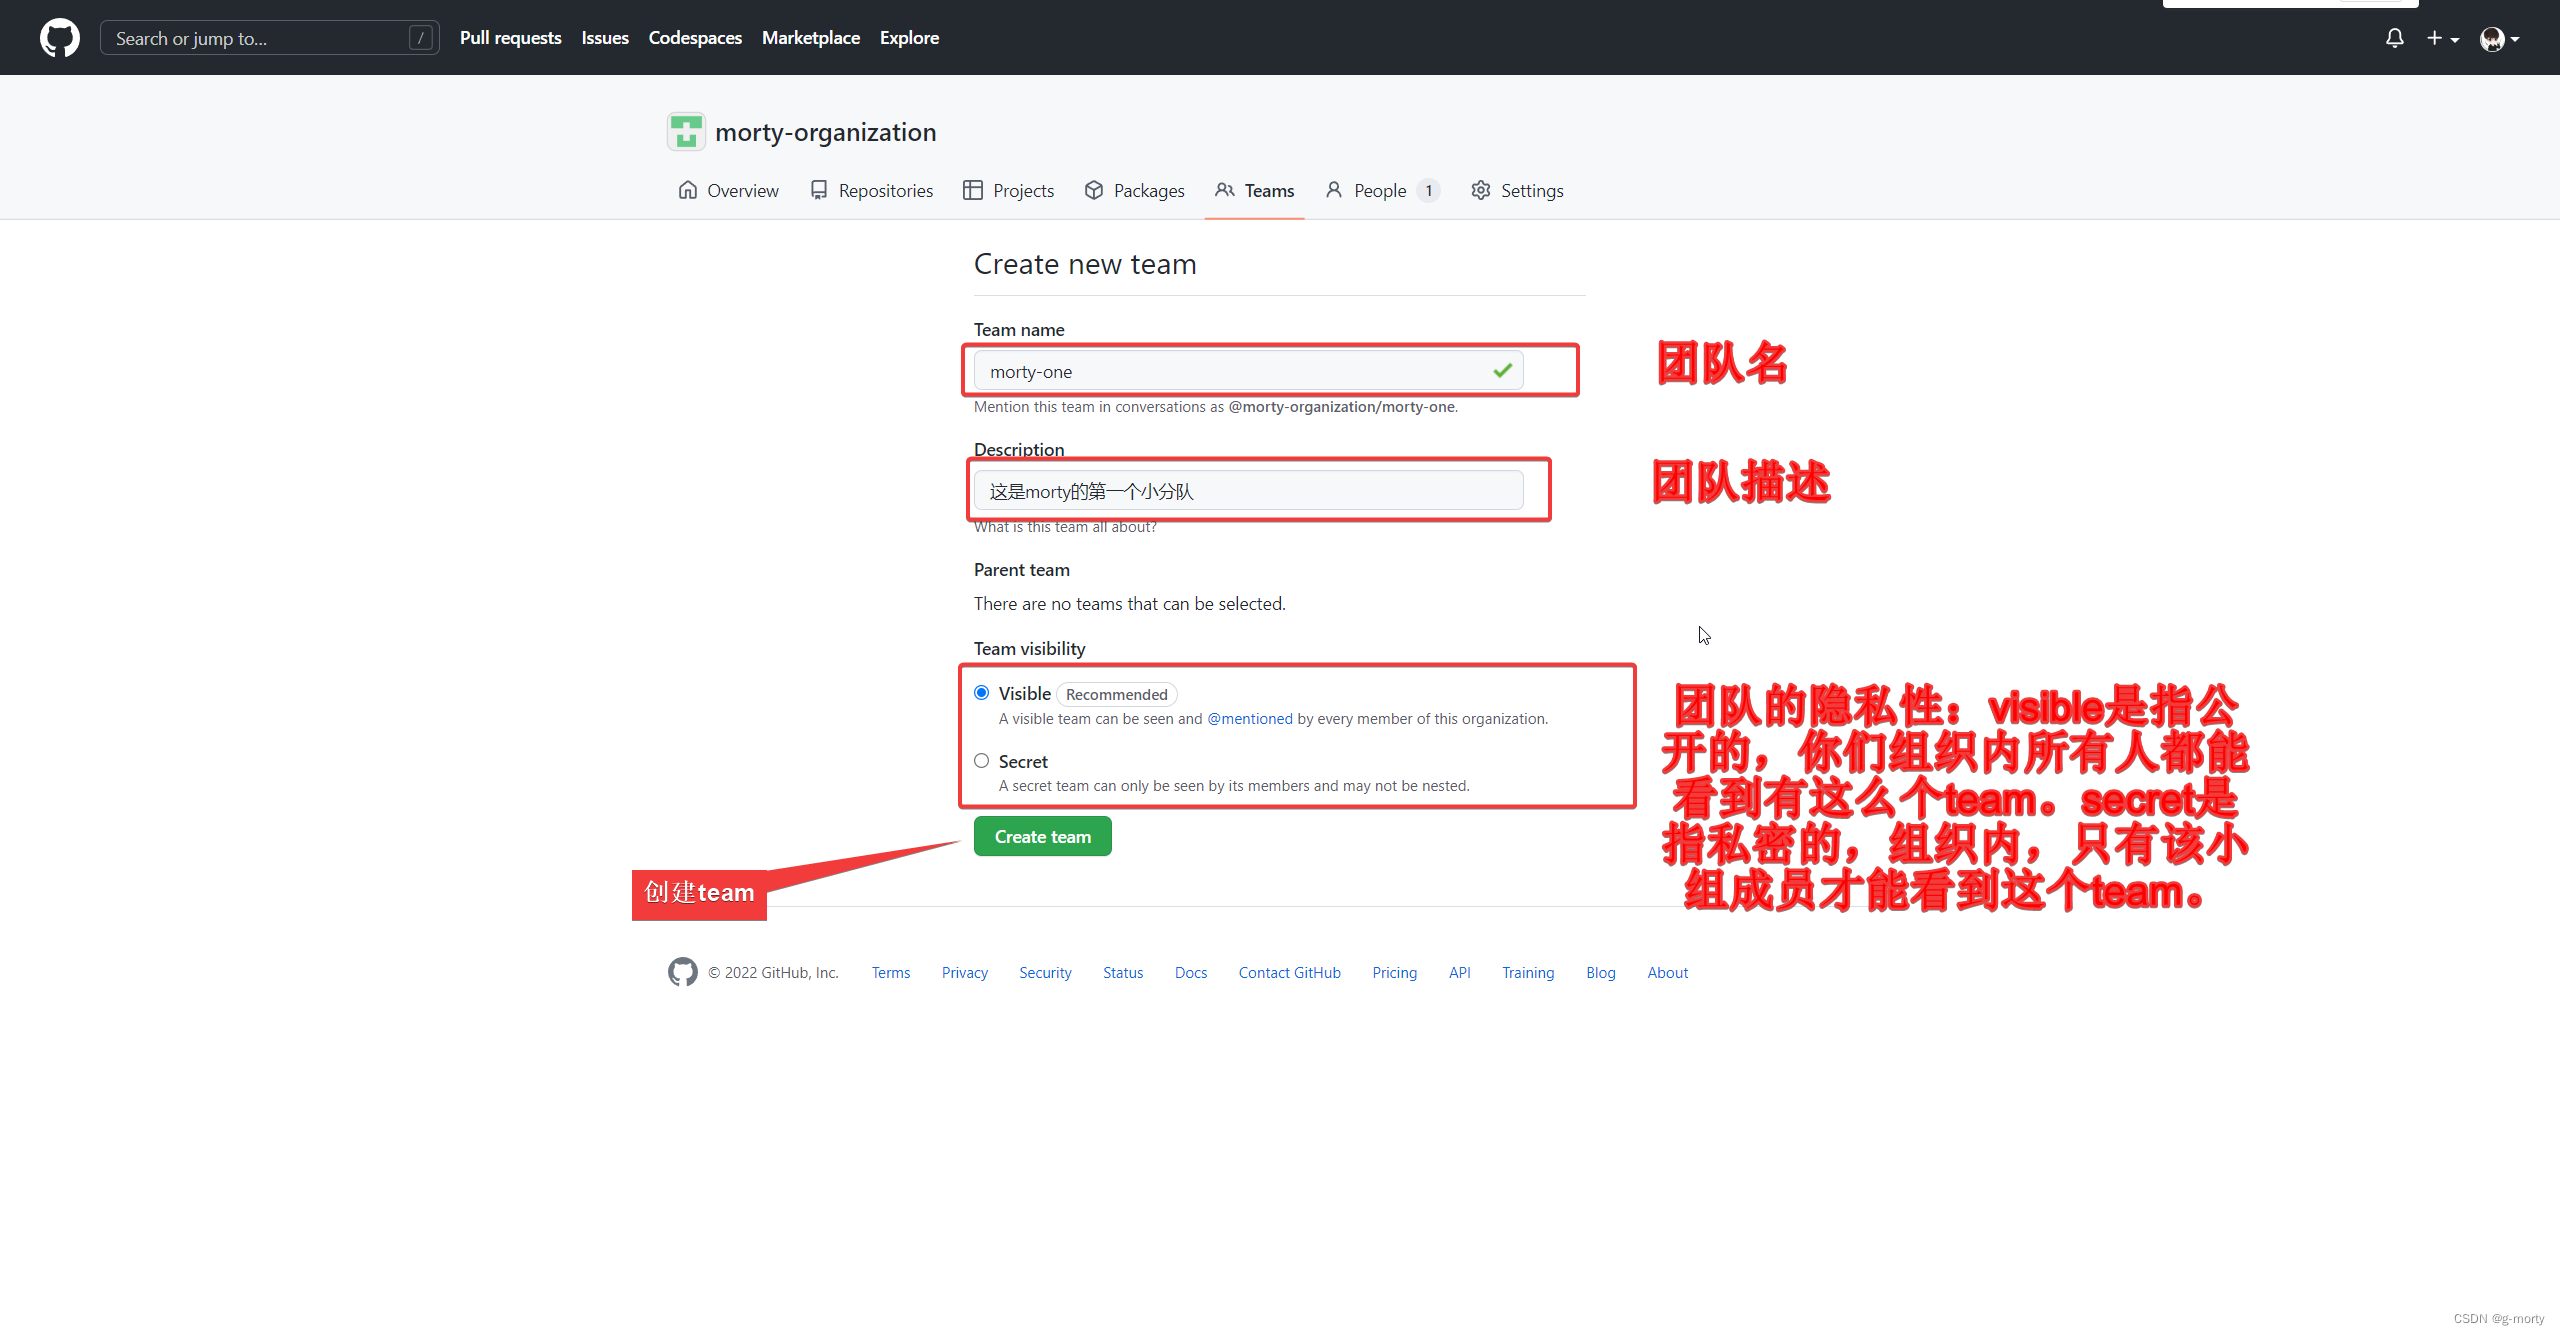
Task: Click the Team name input field
Action: [x=1248, y=371]
